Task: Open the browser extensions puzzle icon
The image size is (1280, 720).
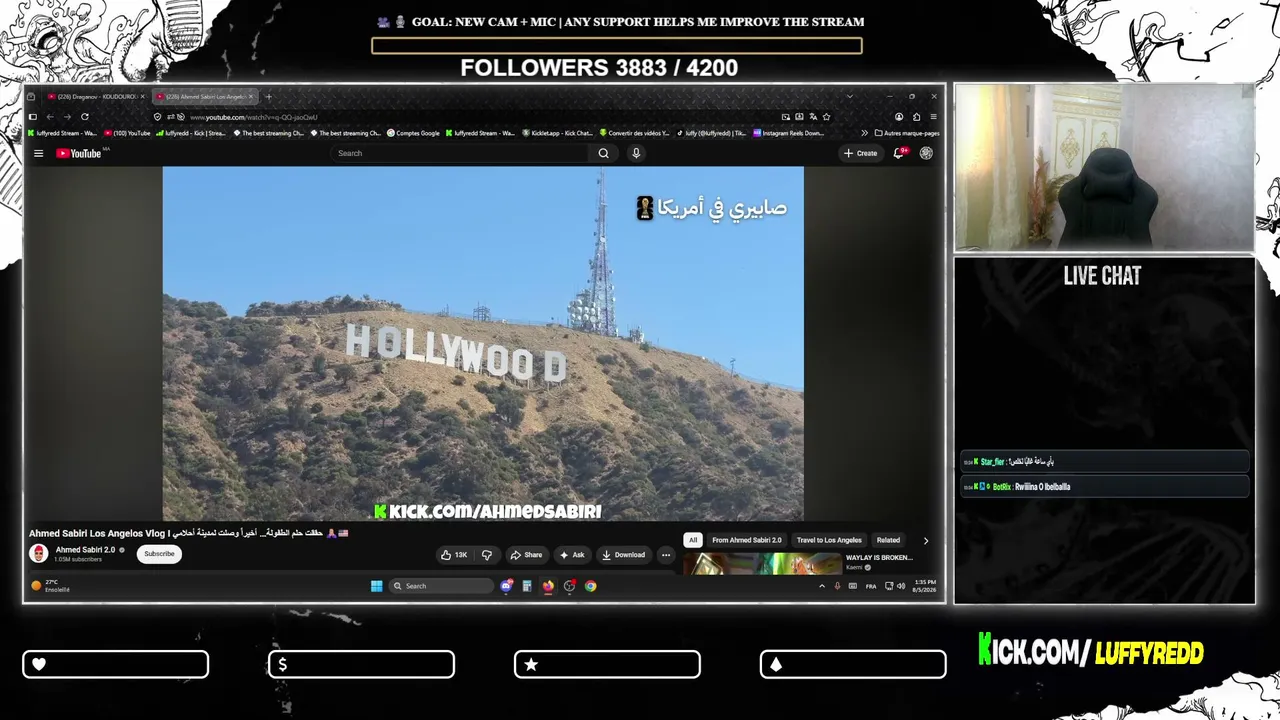Action: pyautogui.click(x=916, y=117)
